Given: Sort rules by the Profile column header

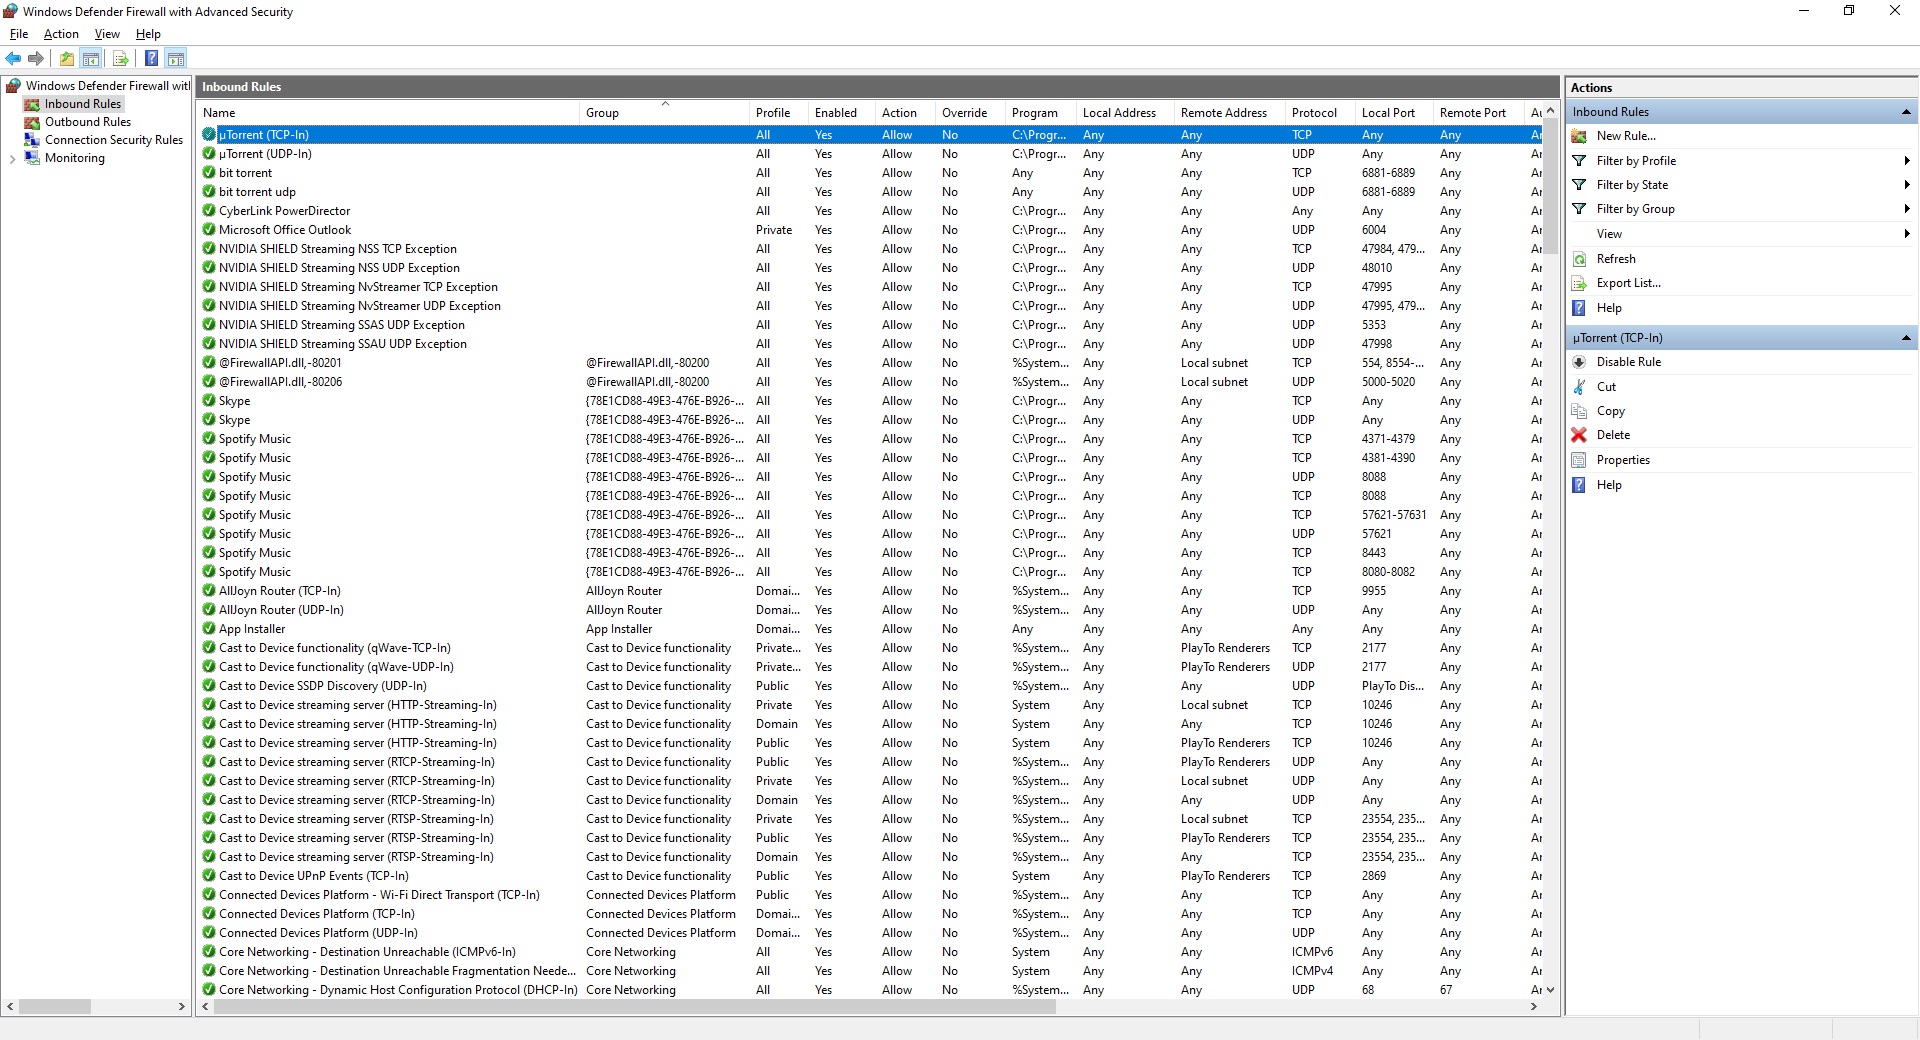Looking at the screenshot, I should tap(778, 113).
